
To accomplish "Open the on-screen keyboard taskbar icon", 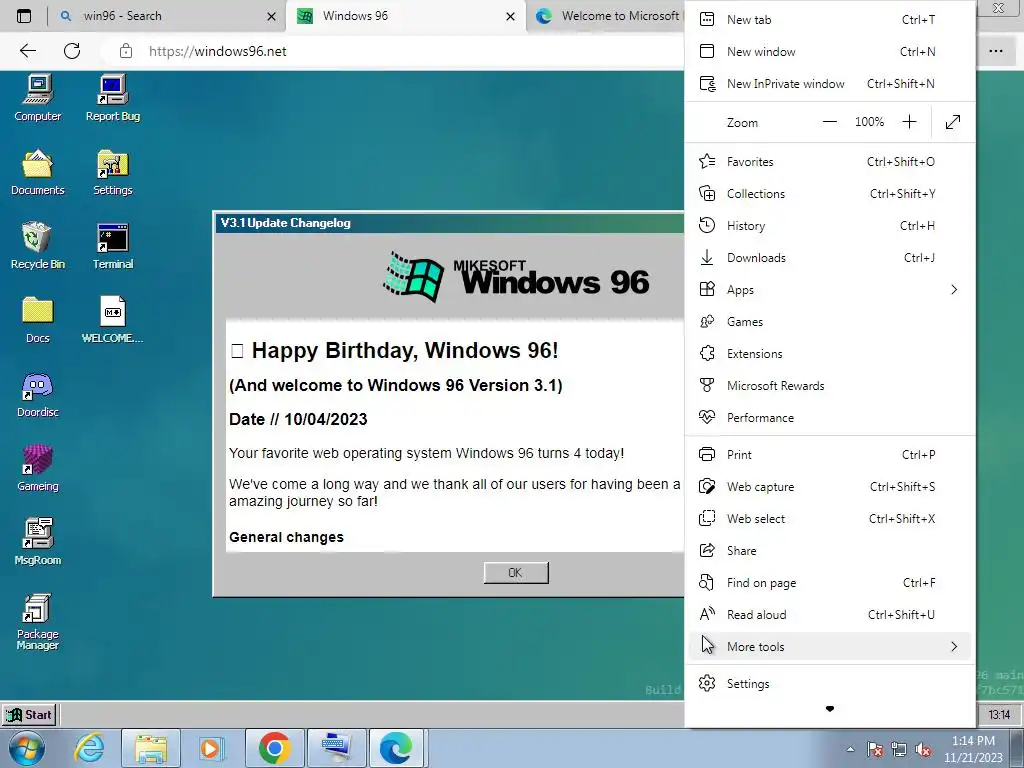I will click(x=336, y=748).
